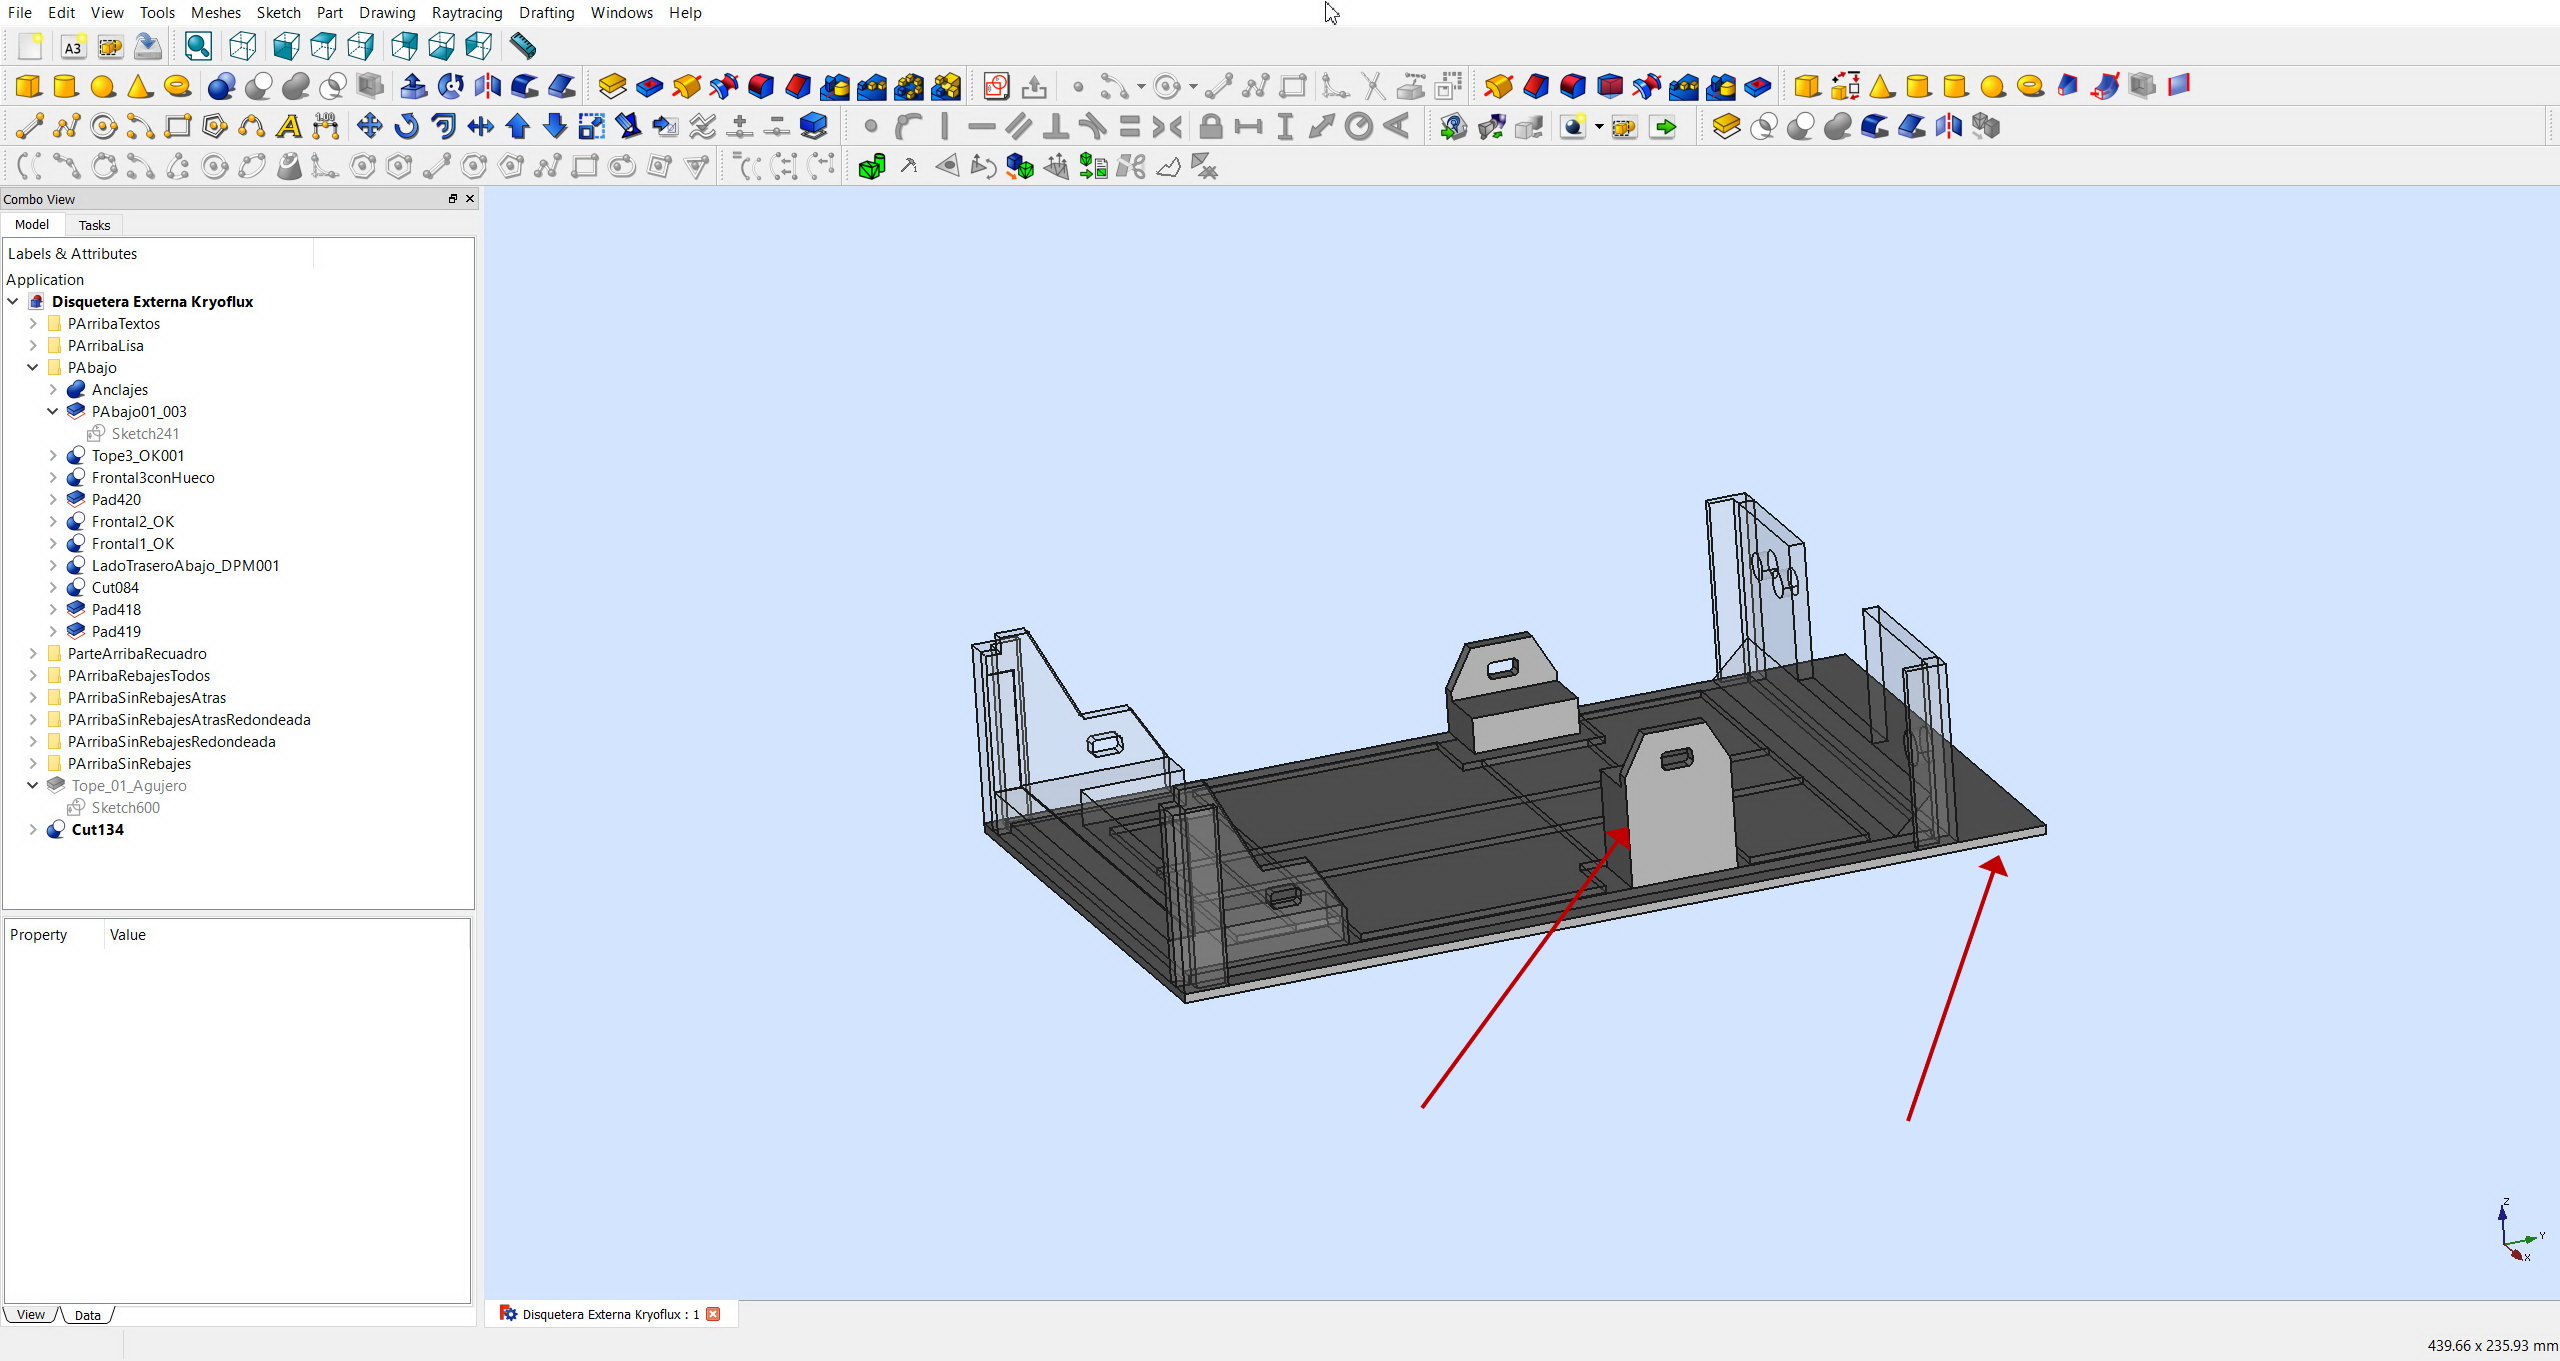Click the measure distance ruler icon

click(522, 46)
